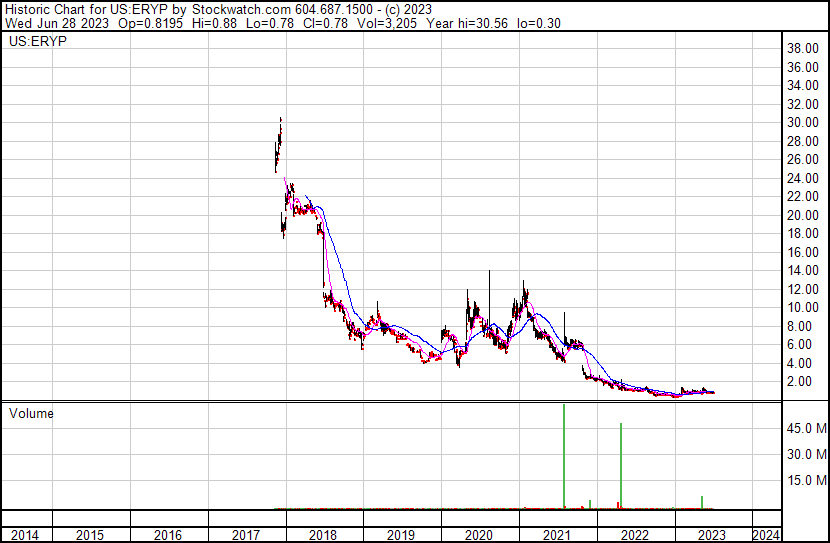830x543 pixels.
Task: Click the 10.00 price axis value
Action: coord(803,307)
